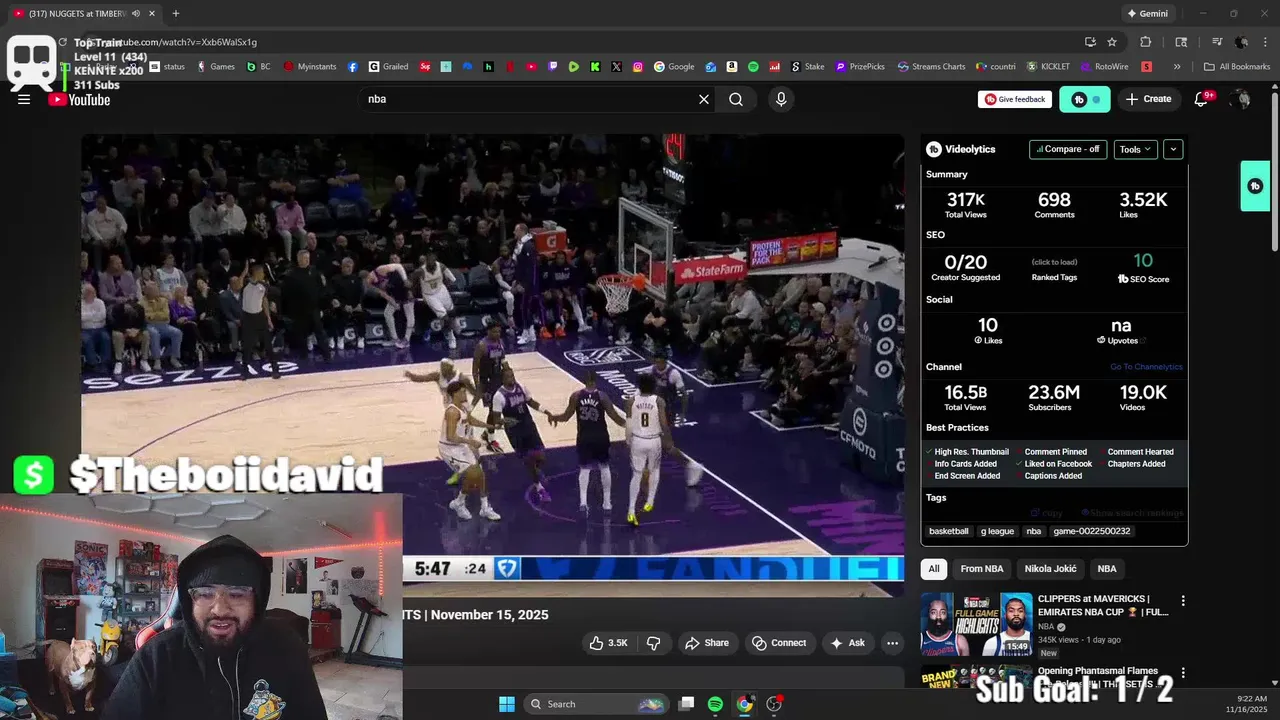Open the Share dialog

tap(707, 643)
